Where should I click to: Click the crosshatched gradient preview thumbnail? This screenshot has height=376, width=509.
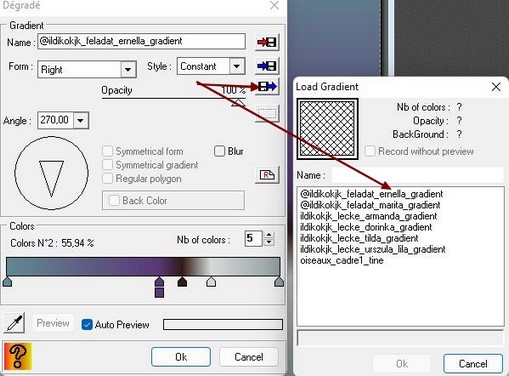click(328, 129)
